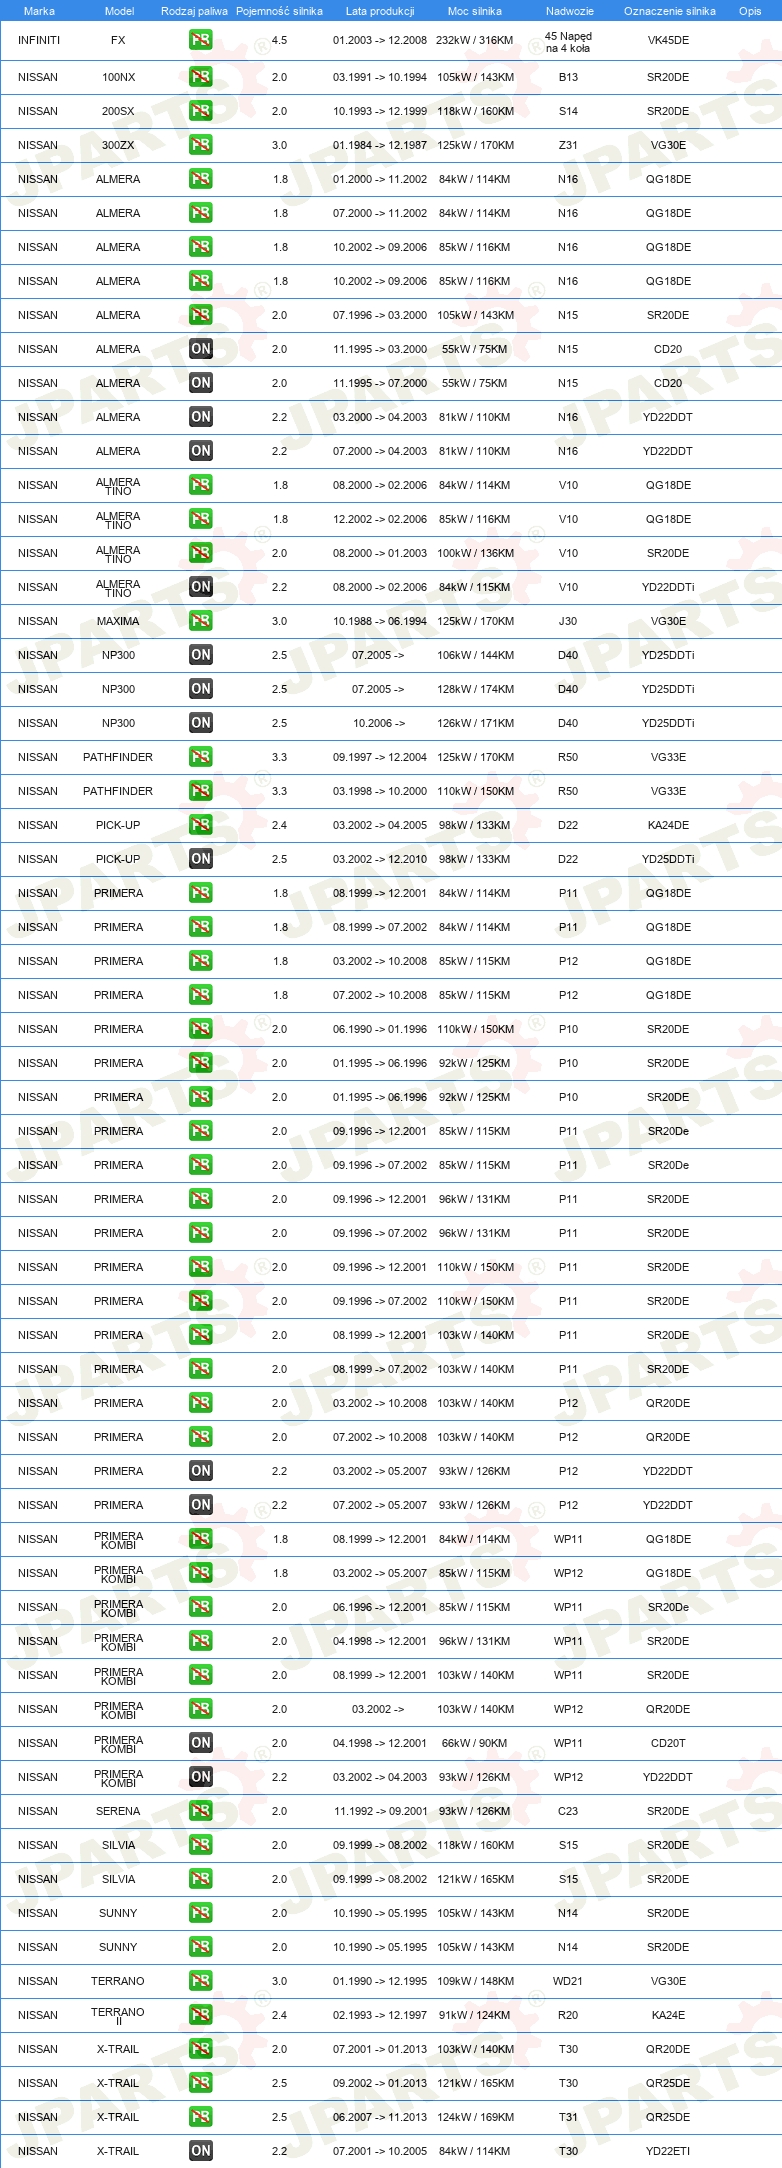This screenshot has height=2168, width=782.
Task: Click engine code CD20T
Action: pos(668,1743)
